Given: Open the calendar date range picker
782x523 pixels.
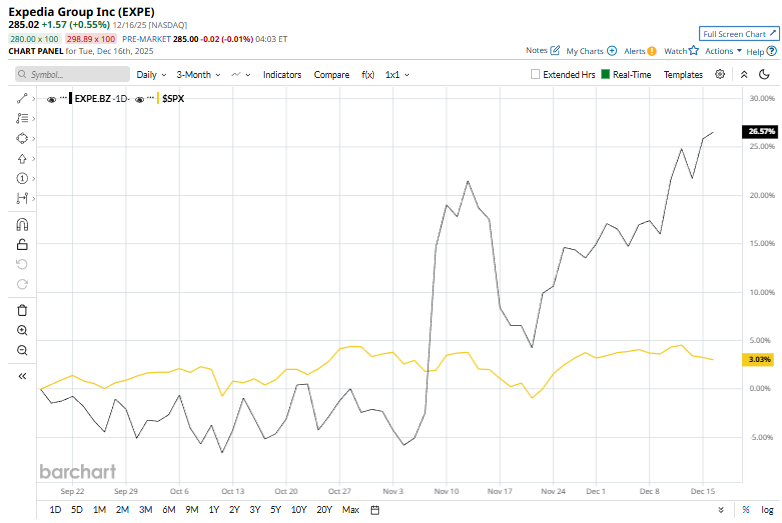Looking at the screenshot, I should 375,510.
